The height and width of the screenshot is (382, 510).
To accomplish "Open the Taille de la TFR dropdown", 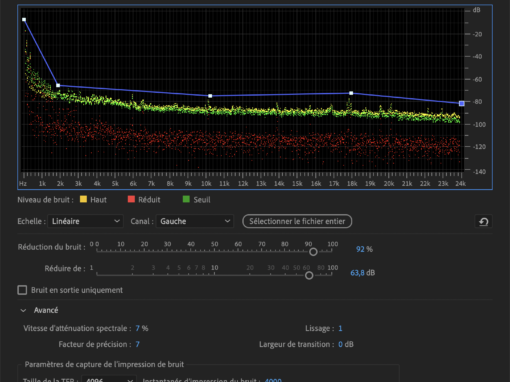I will [108, 379].
